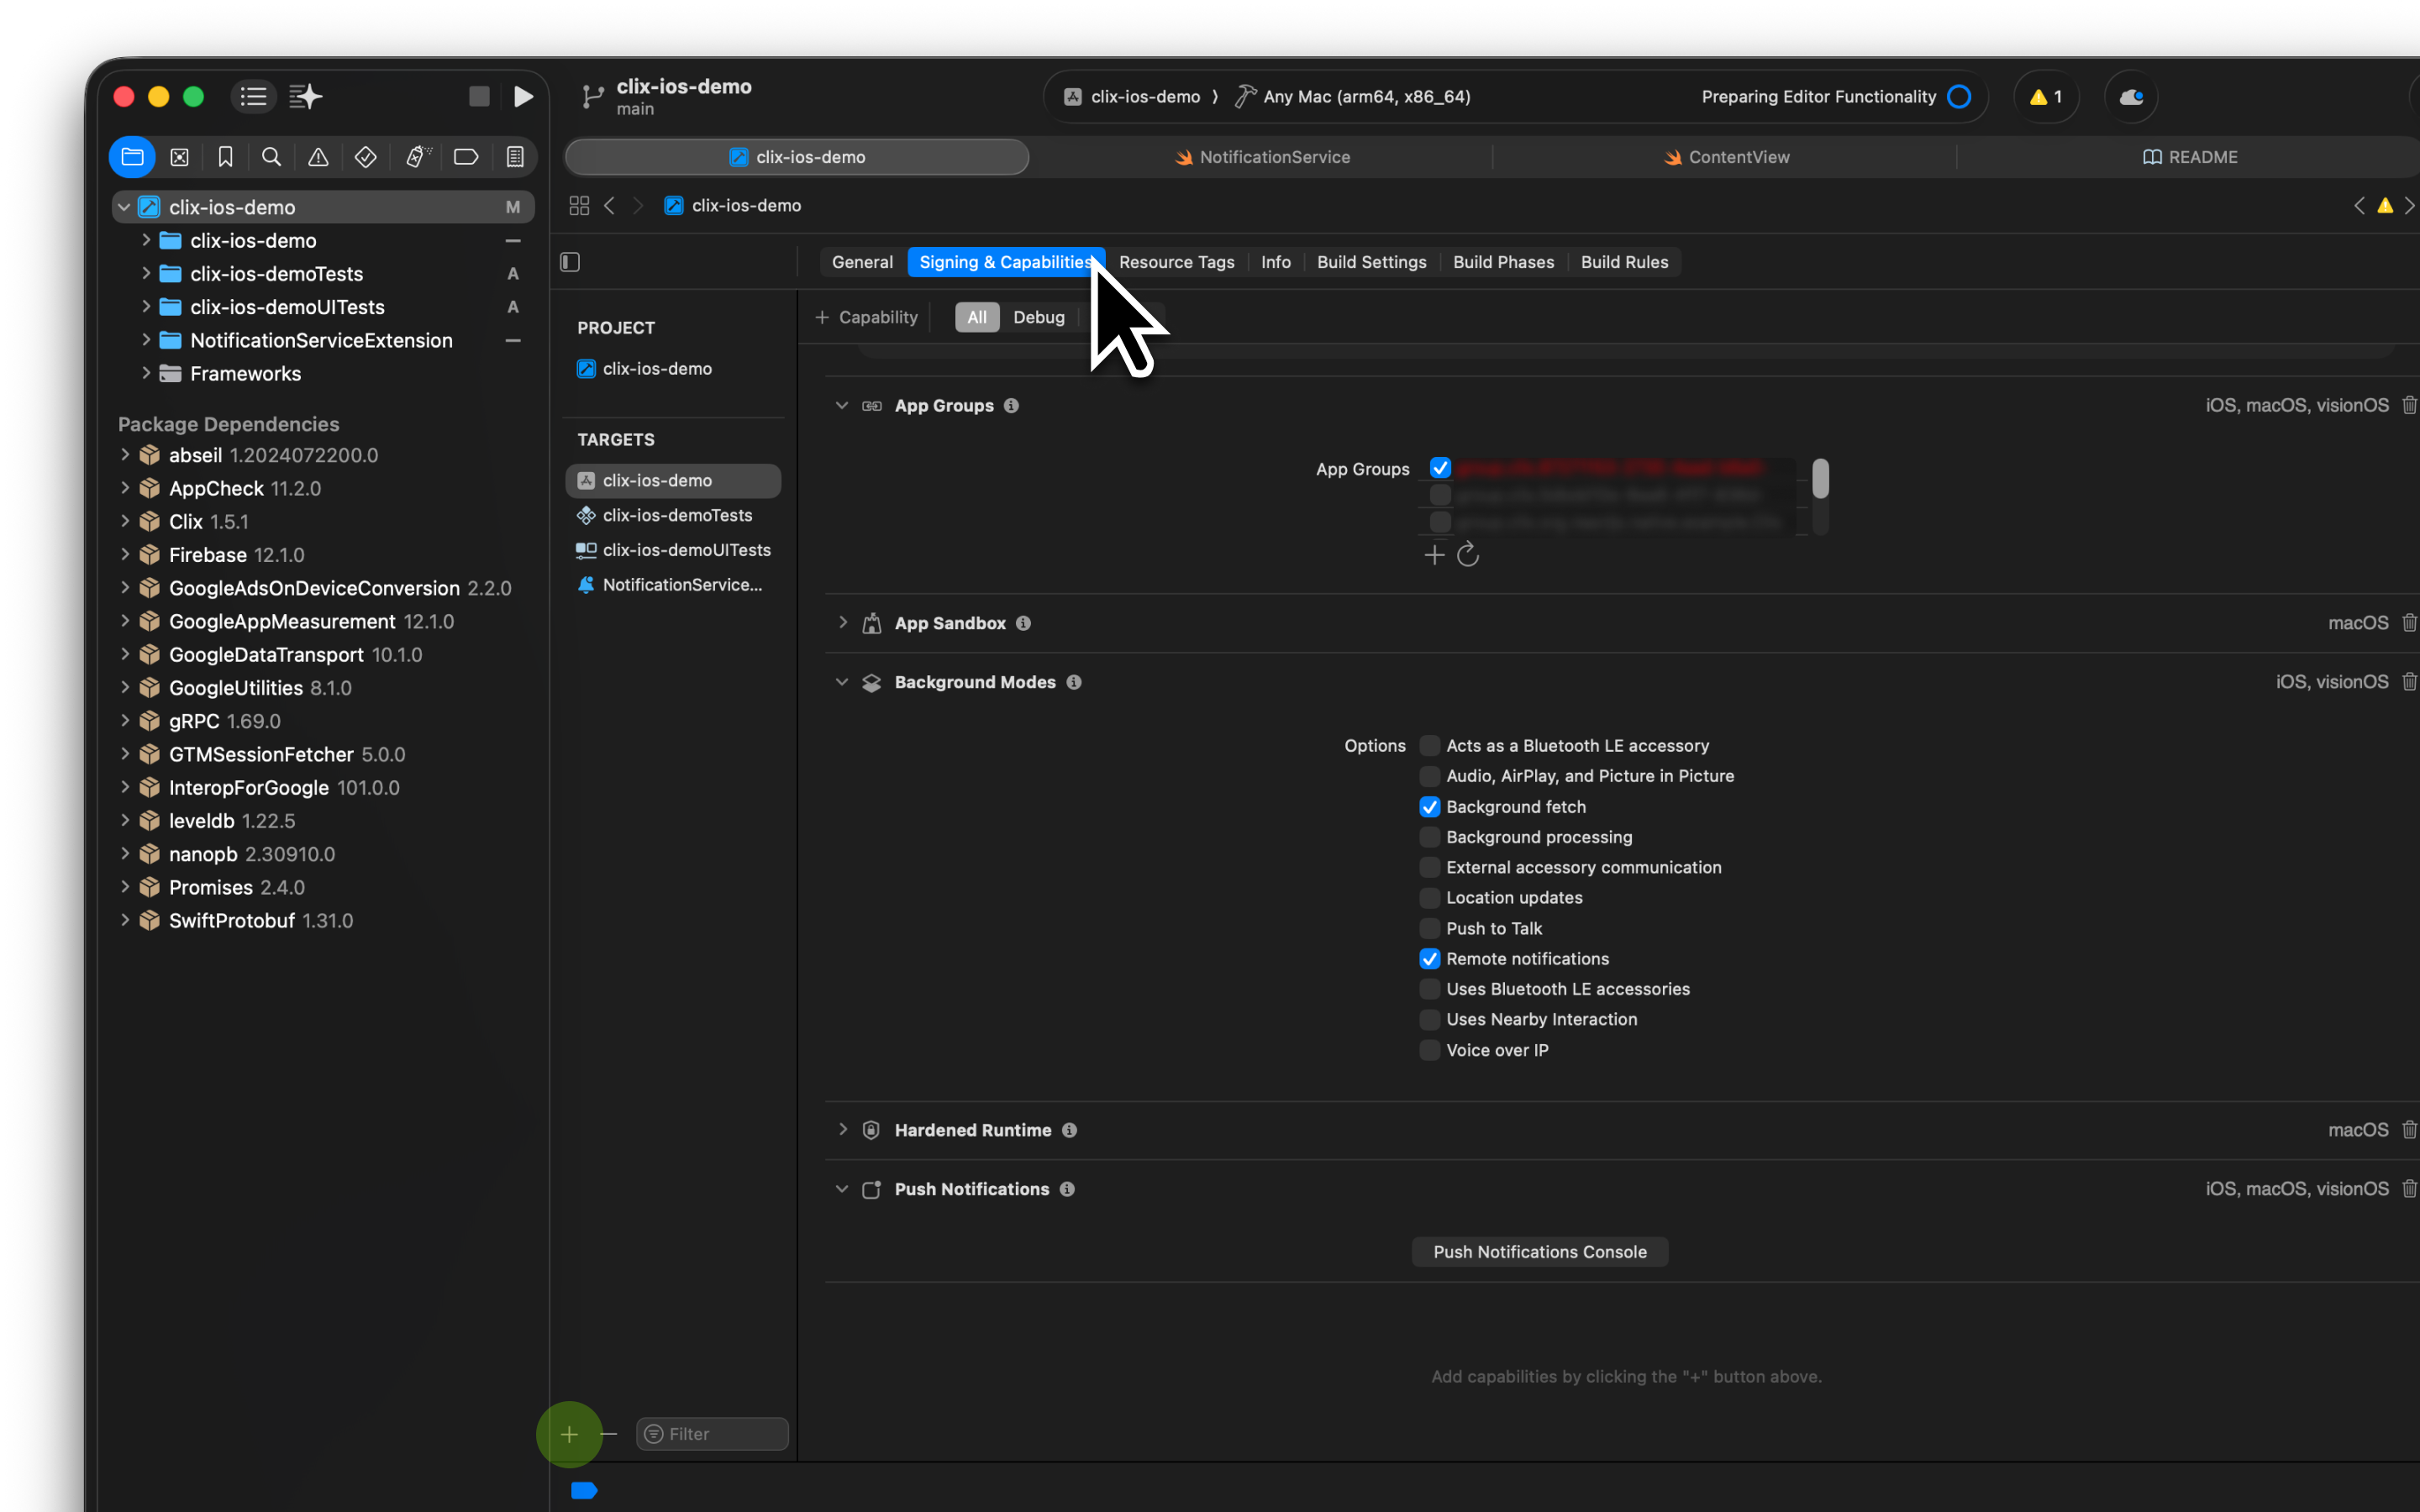2420x1512 pixels.
Task: Open the cloud status icon in toolbar
Action: click(2131, 97)
